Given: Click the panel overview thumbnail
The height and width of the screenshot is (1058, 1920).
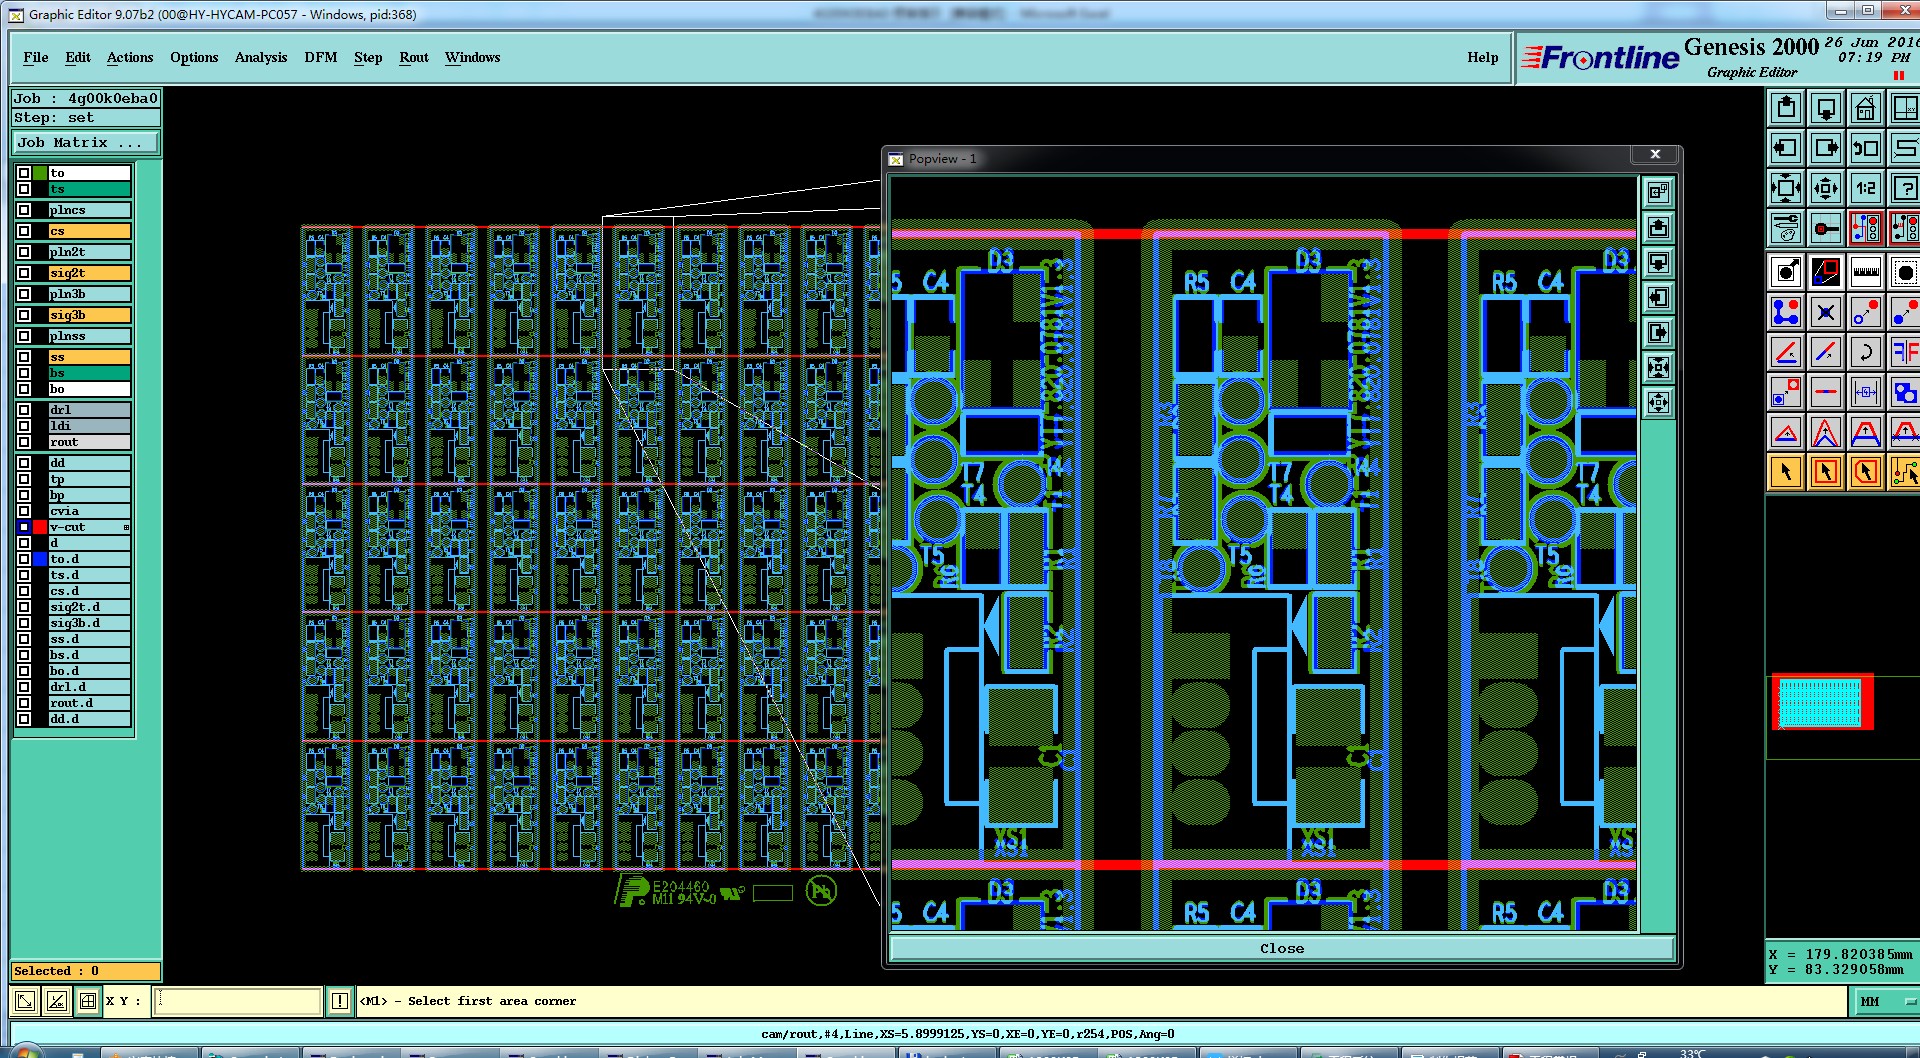Looking at the screenshot, I should coord(1821,701).
